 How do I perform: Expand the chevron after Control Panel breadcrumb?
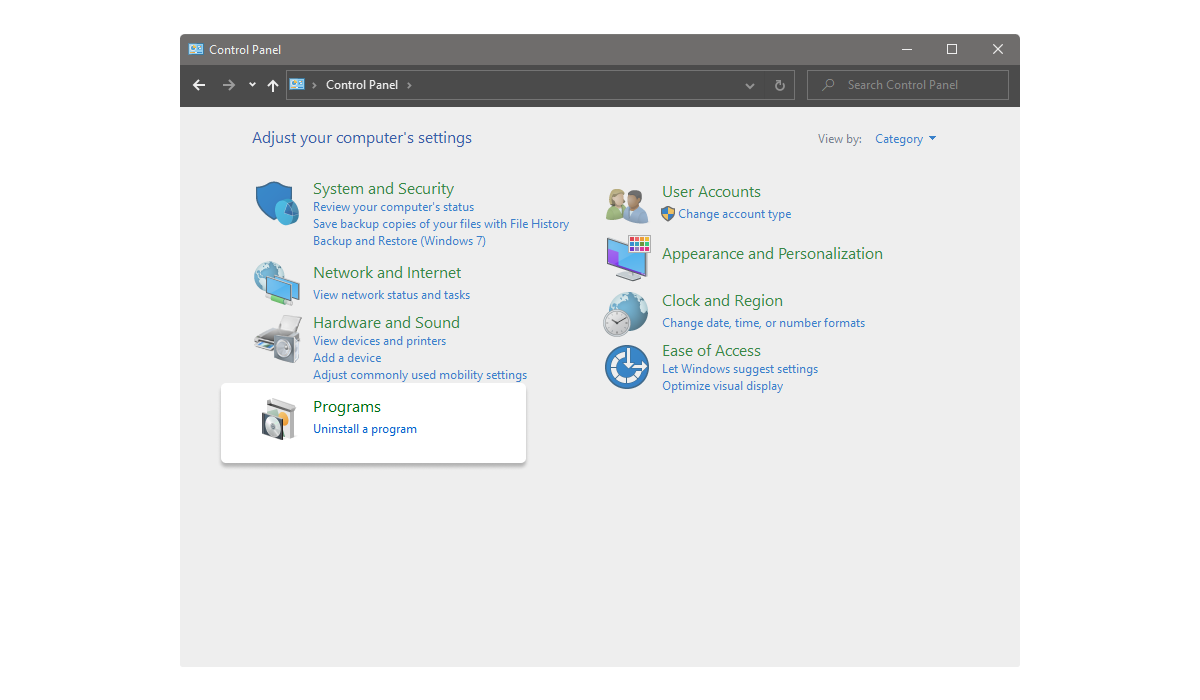(x=409, y=85)
